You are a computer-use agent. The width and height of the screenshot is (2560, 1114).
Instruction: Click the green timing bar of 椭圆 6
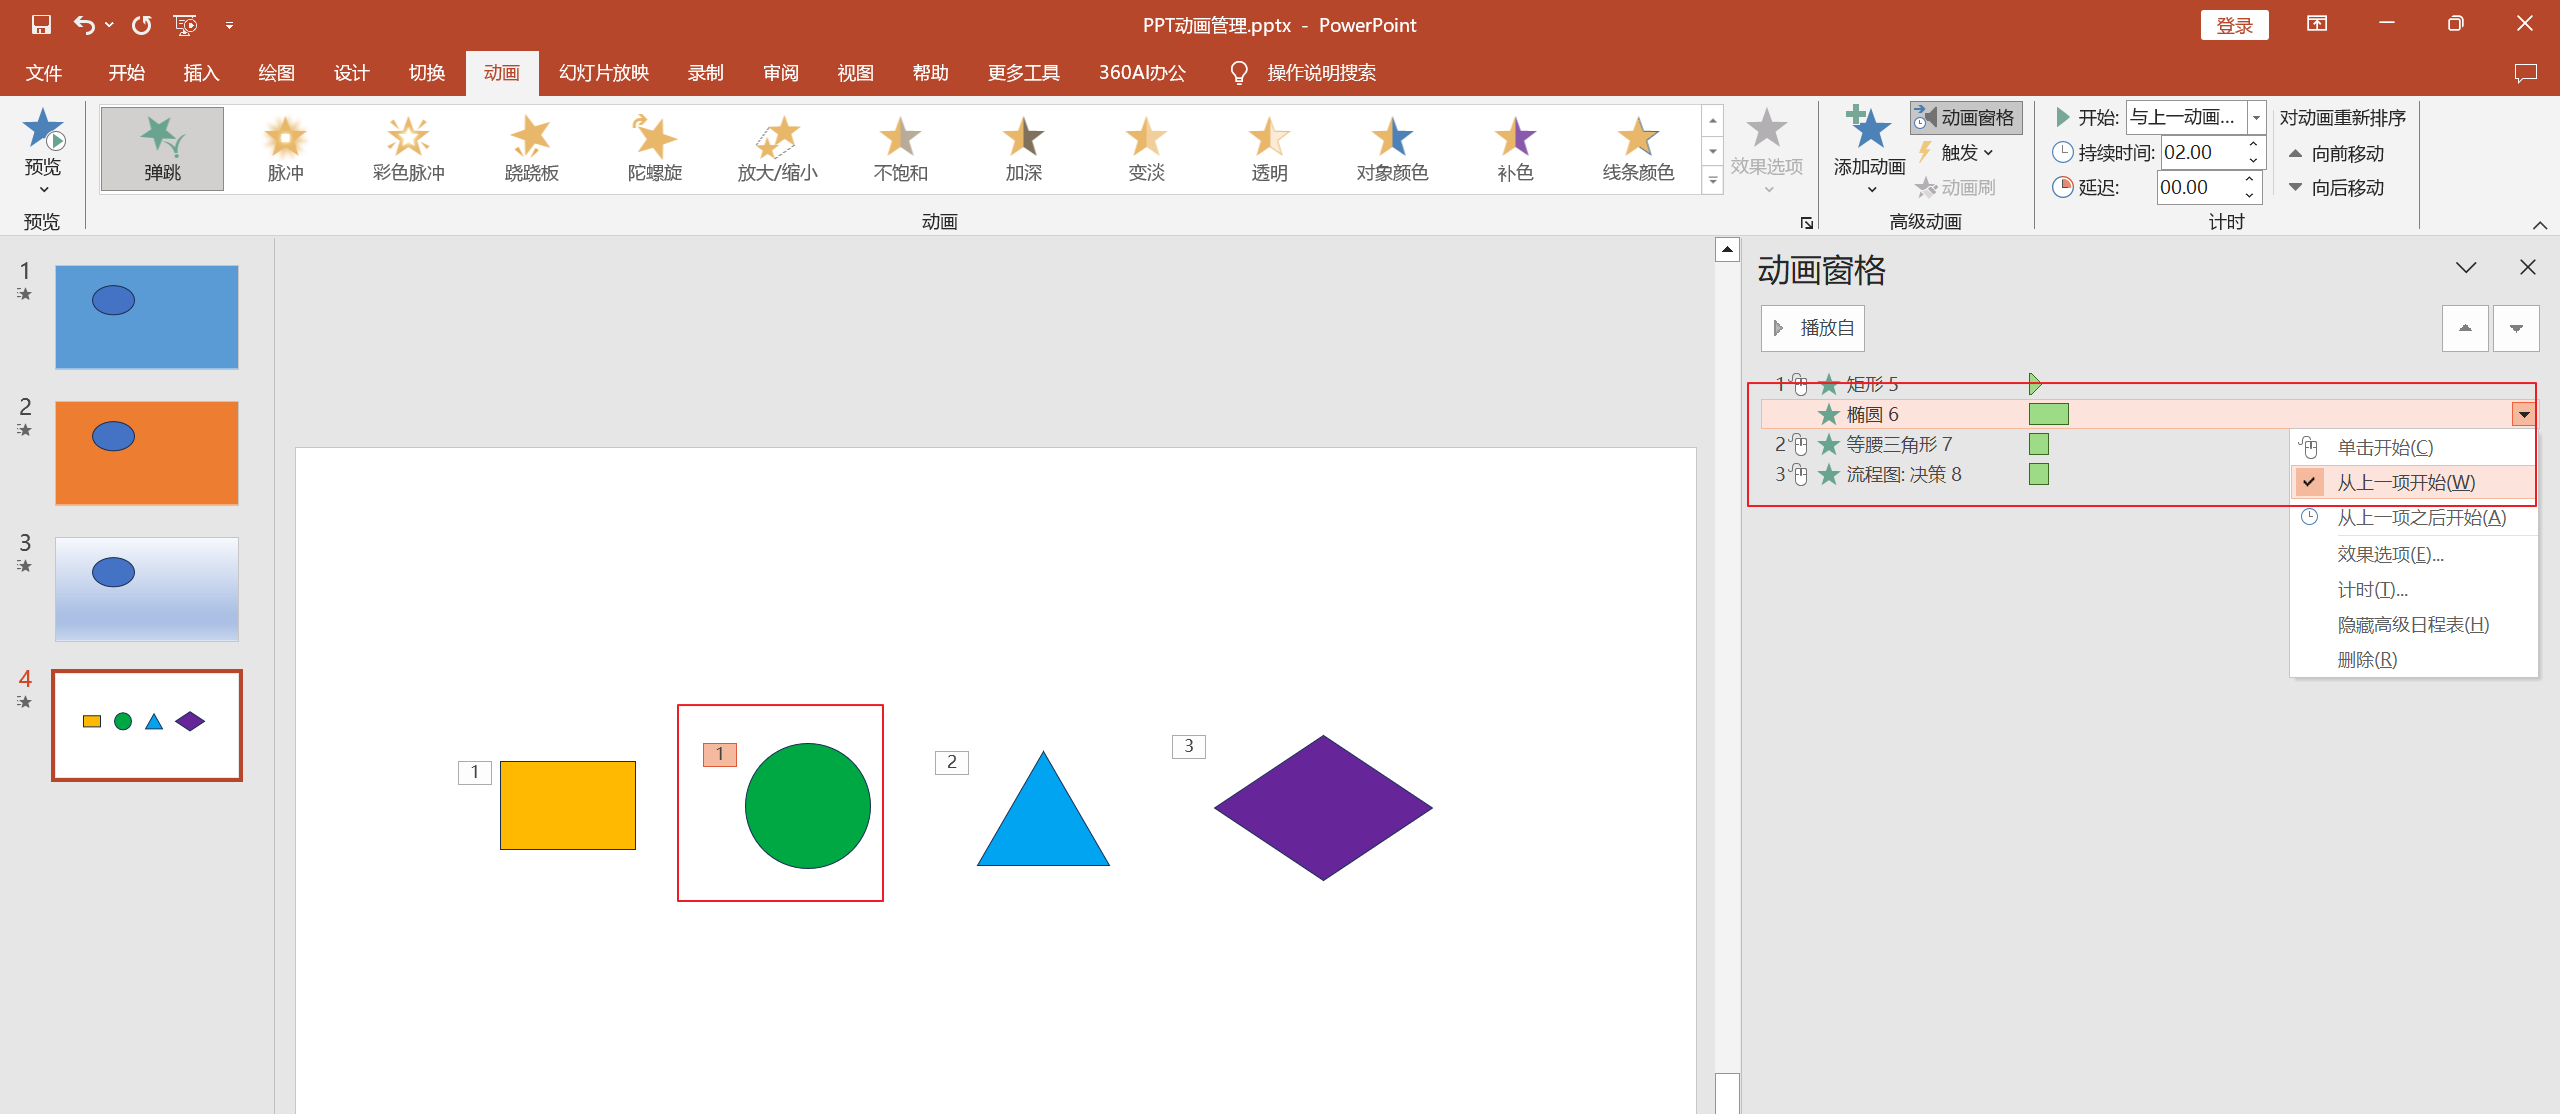coord(2048,414)
